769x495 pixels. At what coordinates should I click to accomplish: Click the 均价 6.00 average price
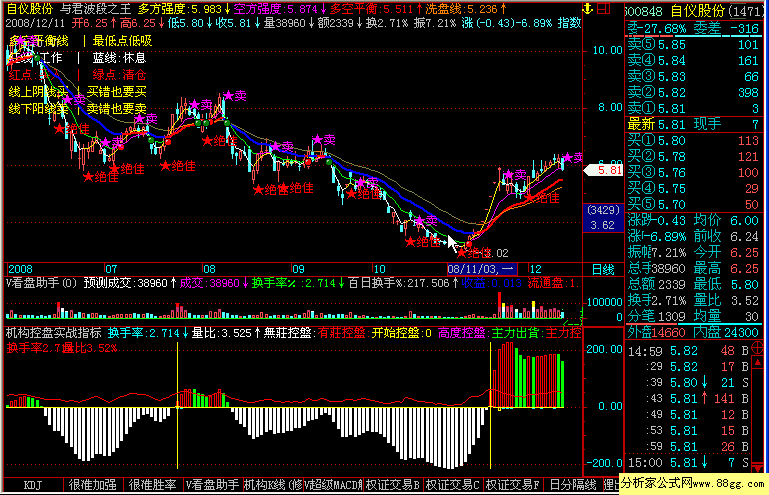[x=726, y=221]
